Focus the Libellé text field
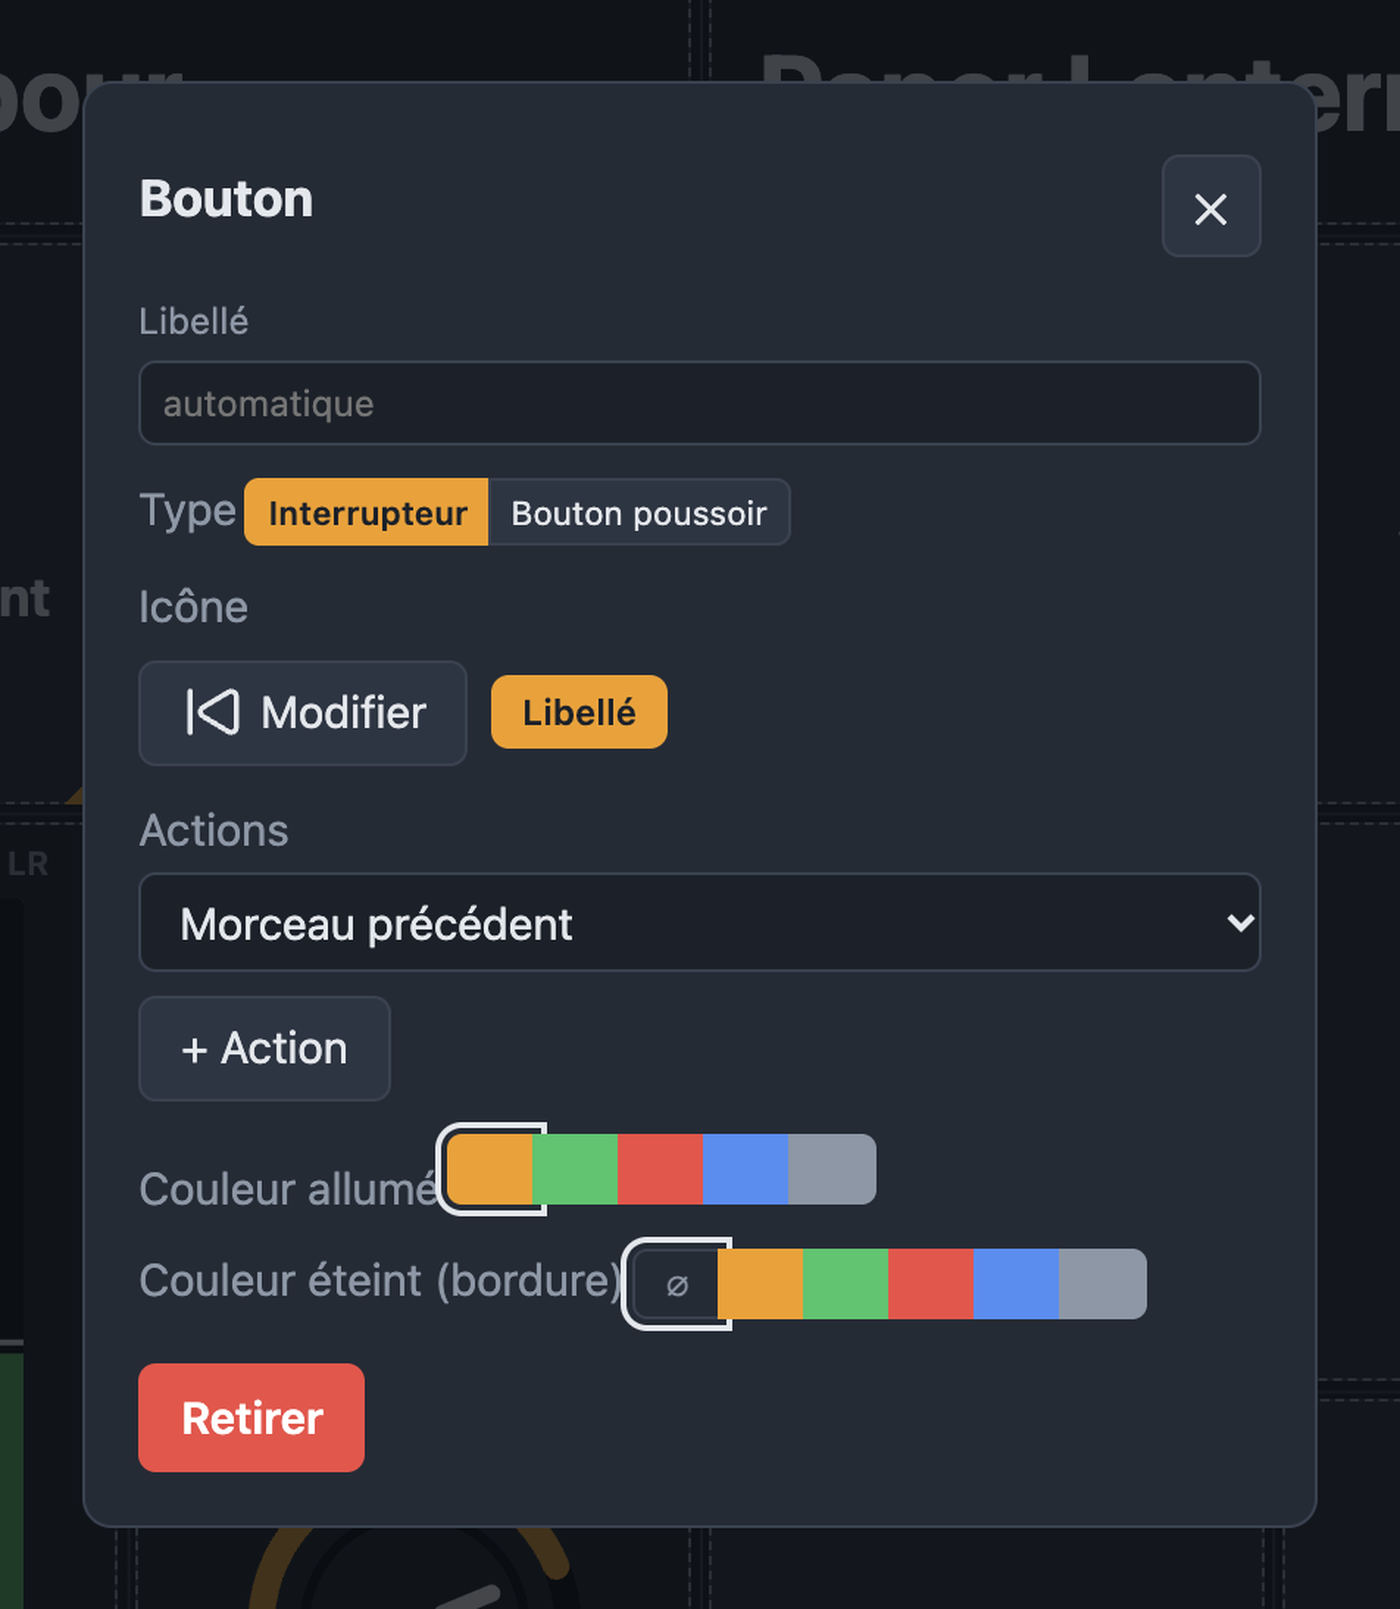This screenshot has height=1609, width=1400. [x=699, y=403]
